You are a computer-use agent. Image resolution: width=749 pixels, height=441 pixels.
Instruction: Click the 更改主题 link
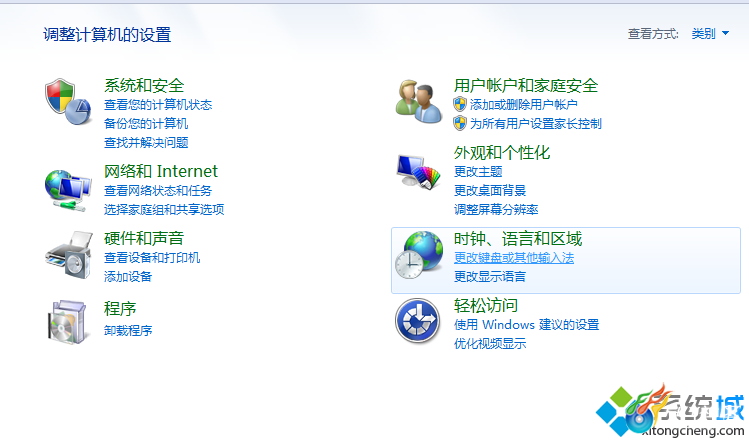point(478,172)
